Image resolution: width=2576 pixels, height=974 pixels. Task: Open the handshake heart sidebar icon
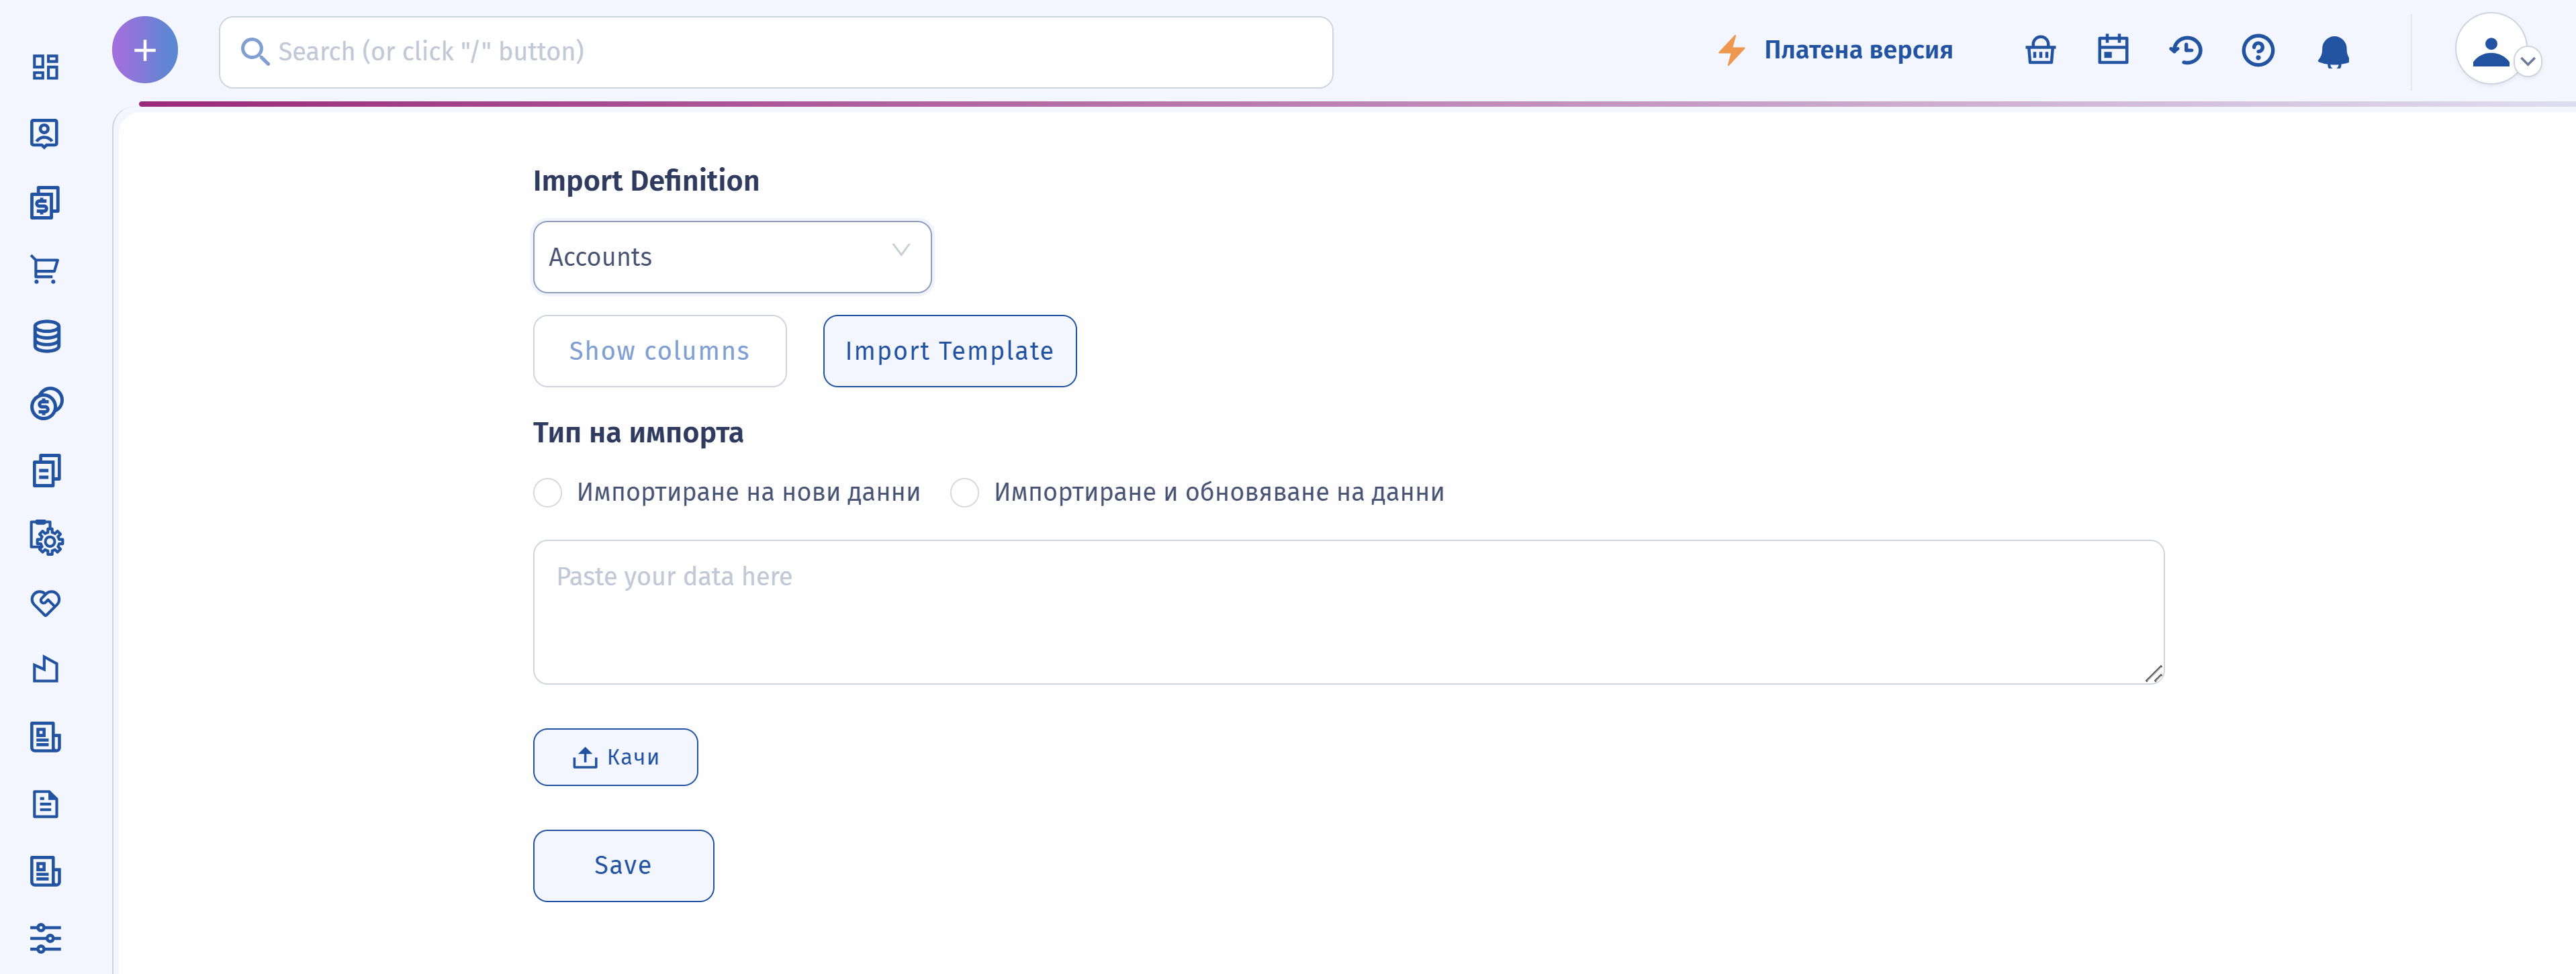tap(46, 603)
